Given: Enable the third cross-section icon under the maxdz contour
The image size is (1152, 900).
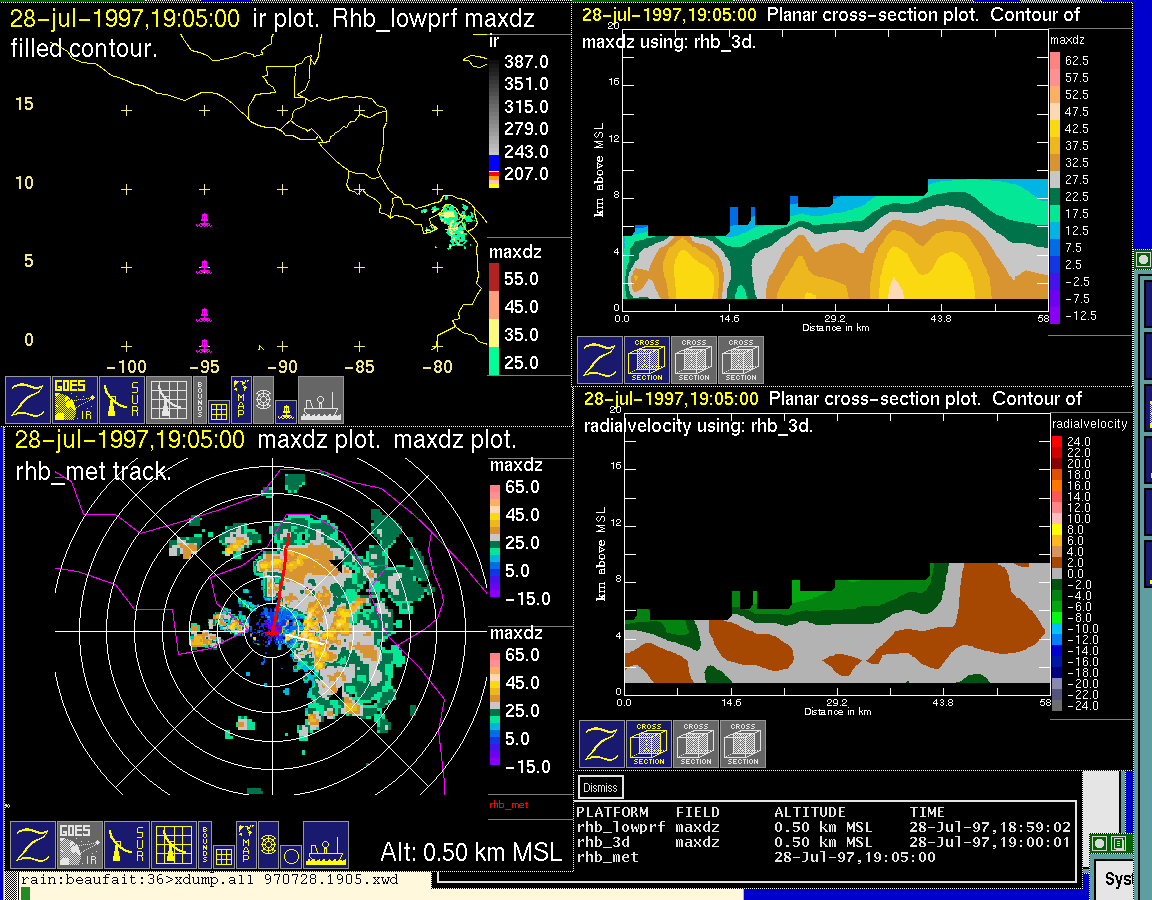Looking at the screenshot, I should [741, 360].
